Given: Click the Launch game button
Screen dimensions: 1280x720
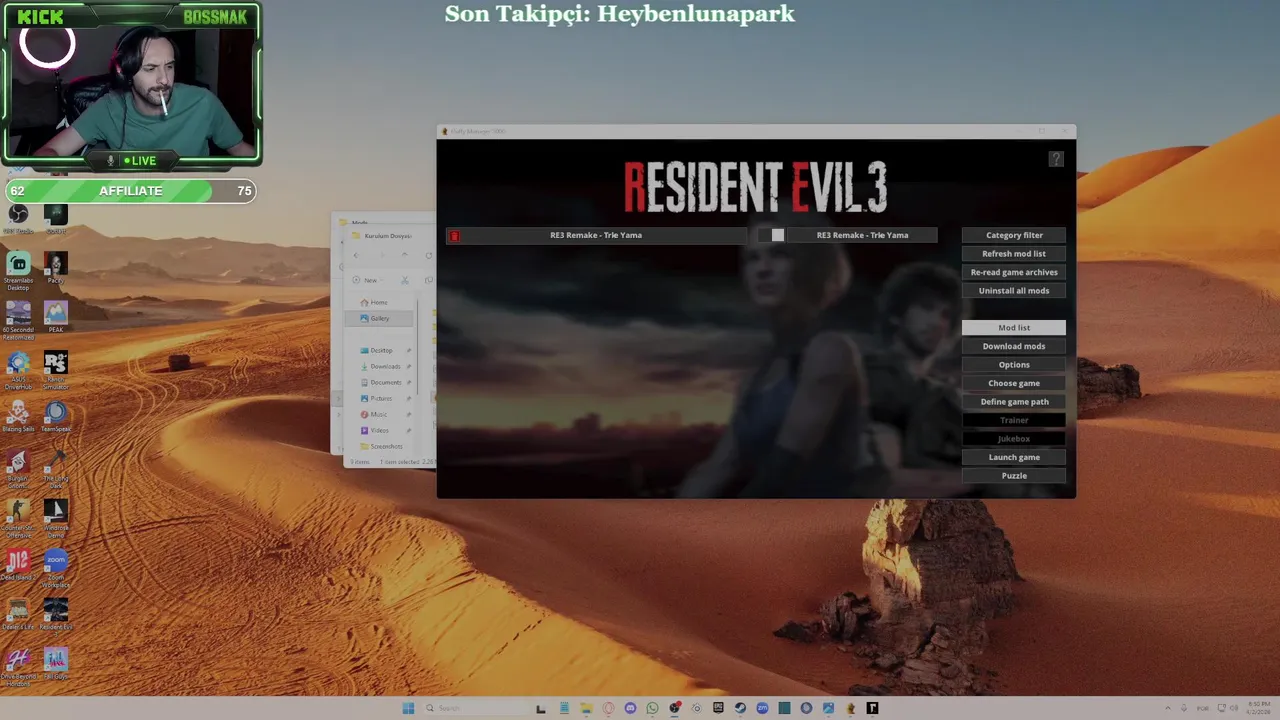Looking at the screenshot, I should click(1014, 457).
